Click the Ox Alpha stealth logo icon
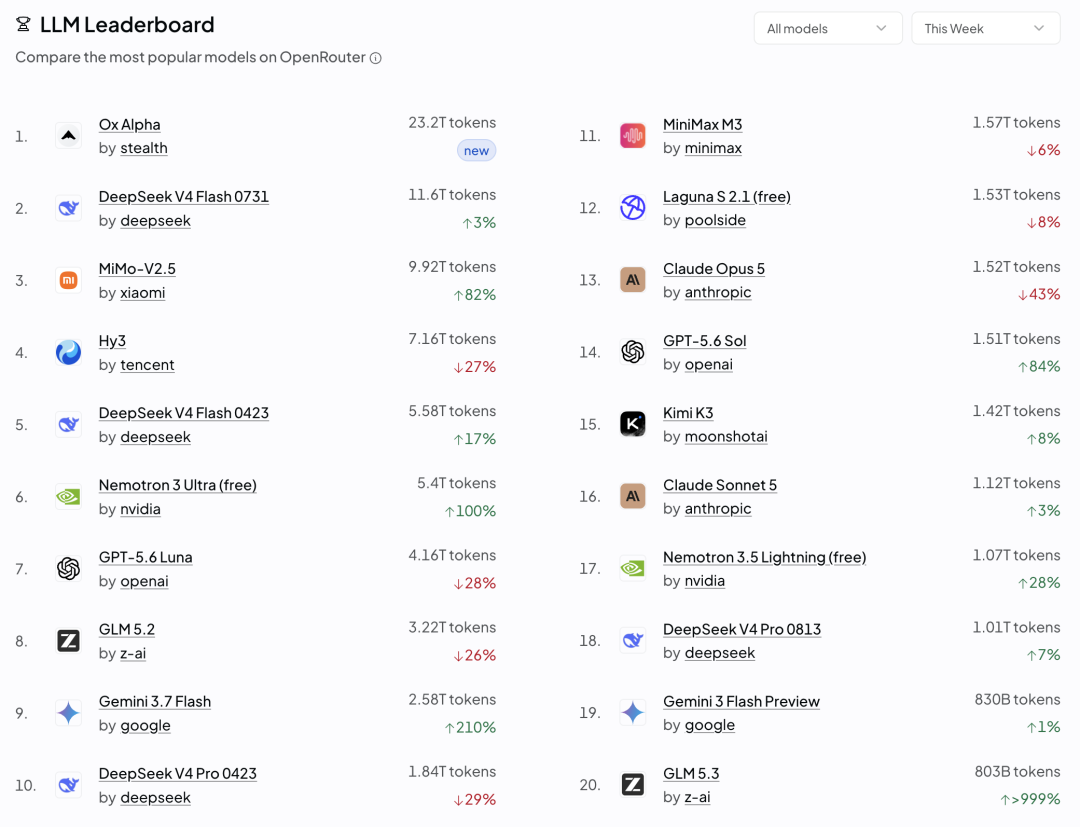The height and width of the screenshot is (827, 1080). tap(68, 136)
